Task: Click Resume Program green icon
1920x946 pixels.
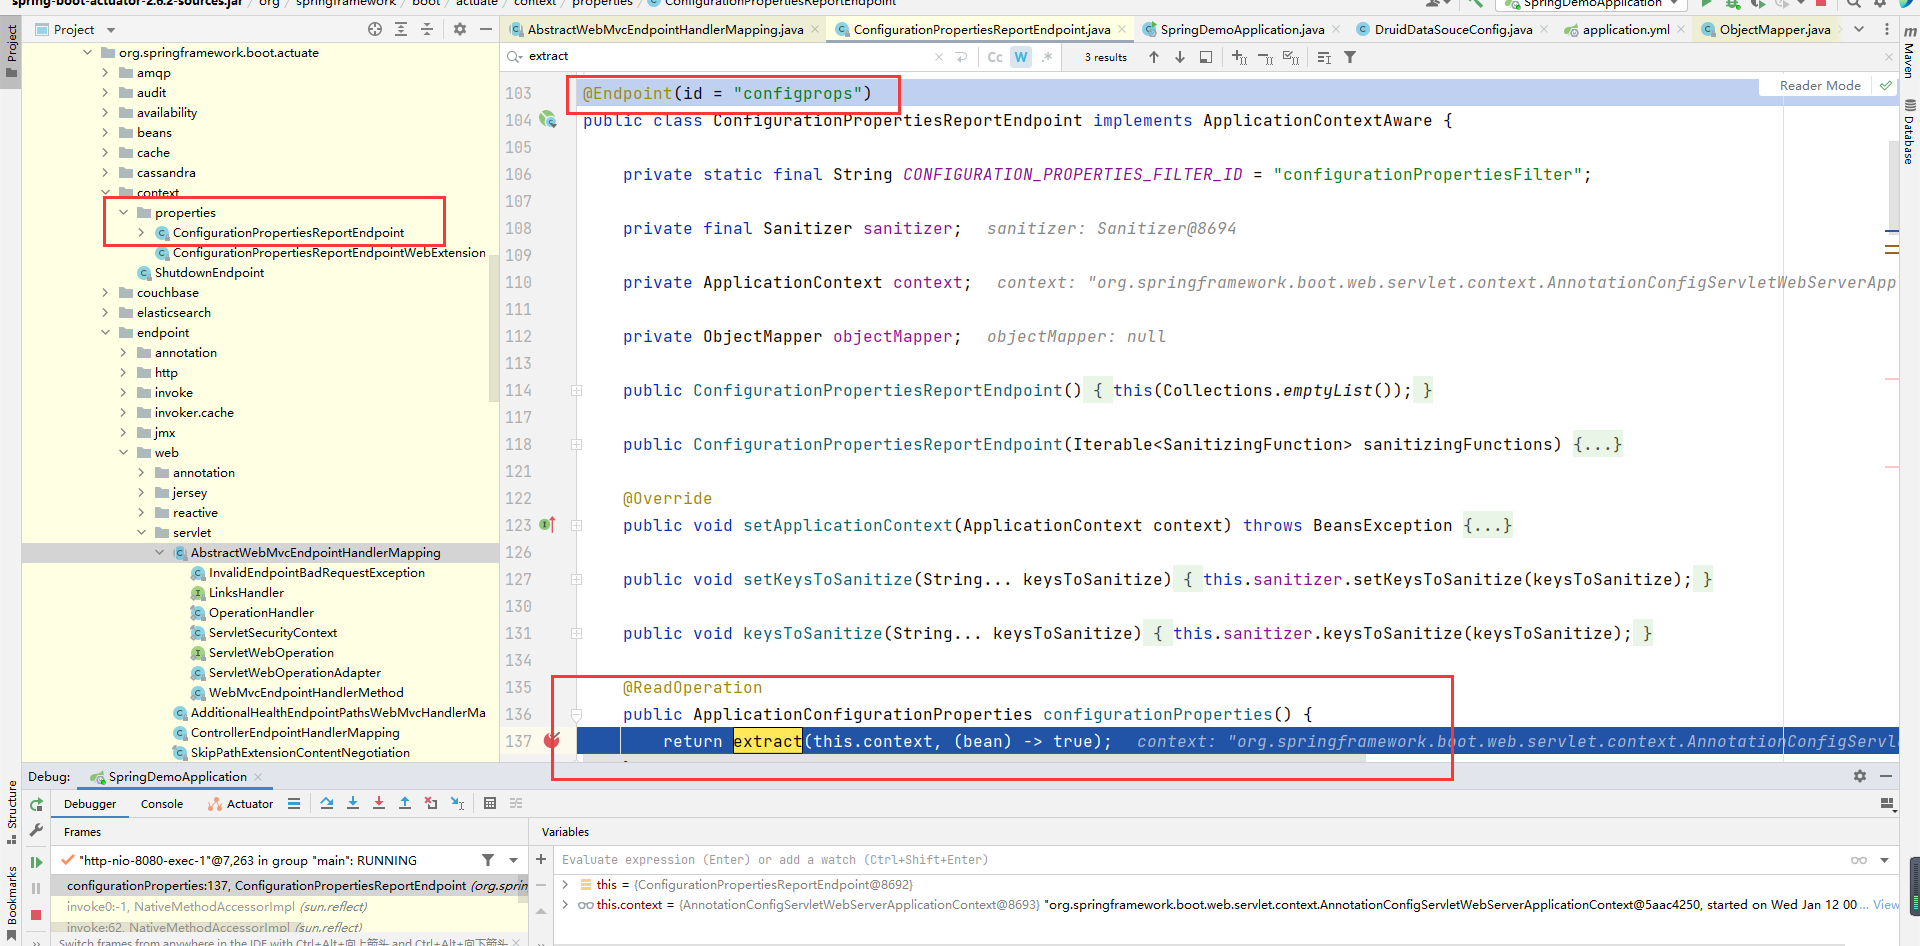Action: [36, 862]
